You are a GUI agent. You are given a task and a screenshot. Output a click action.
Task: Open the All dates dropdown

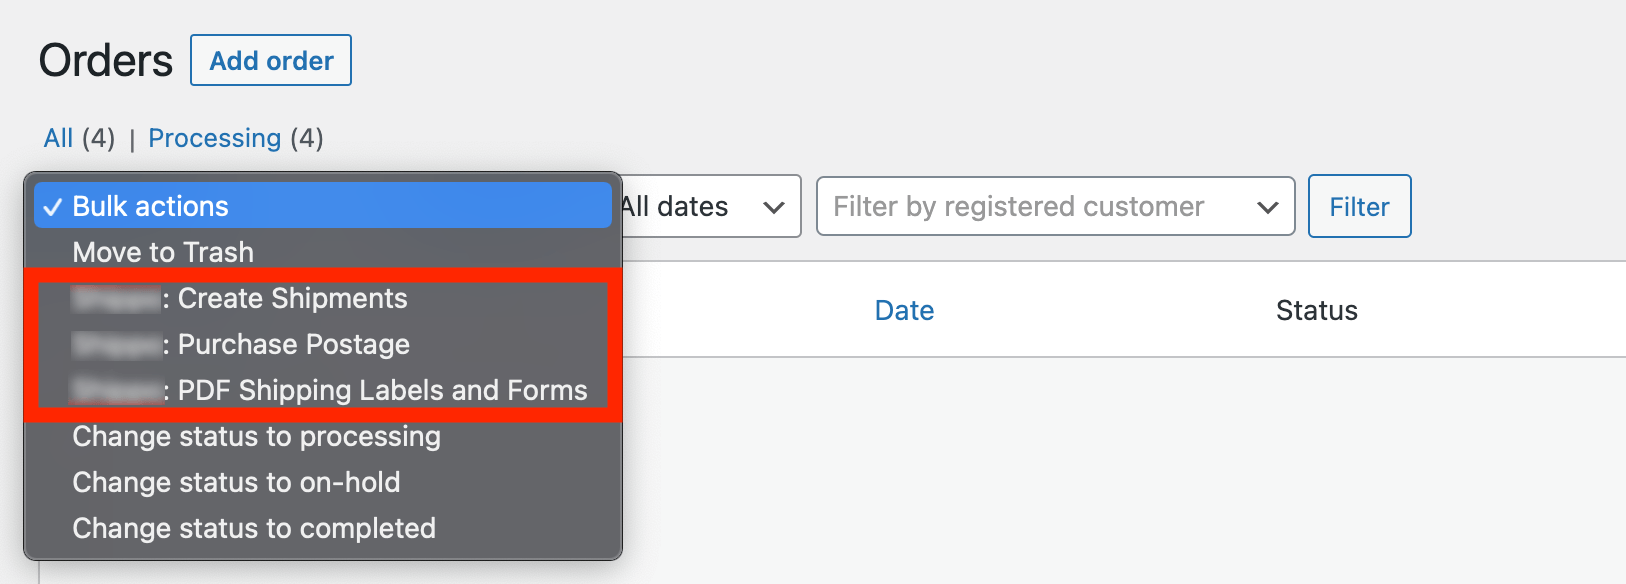[700, 206]
